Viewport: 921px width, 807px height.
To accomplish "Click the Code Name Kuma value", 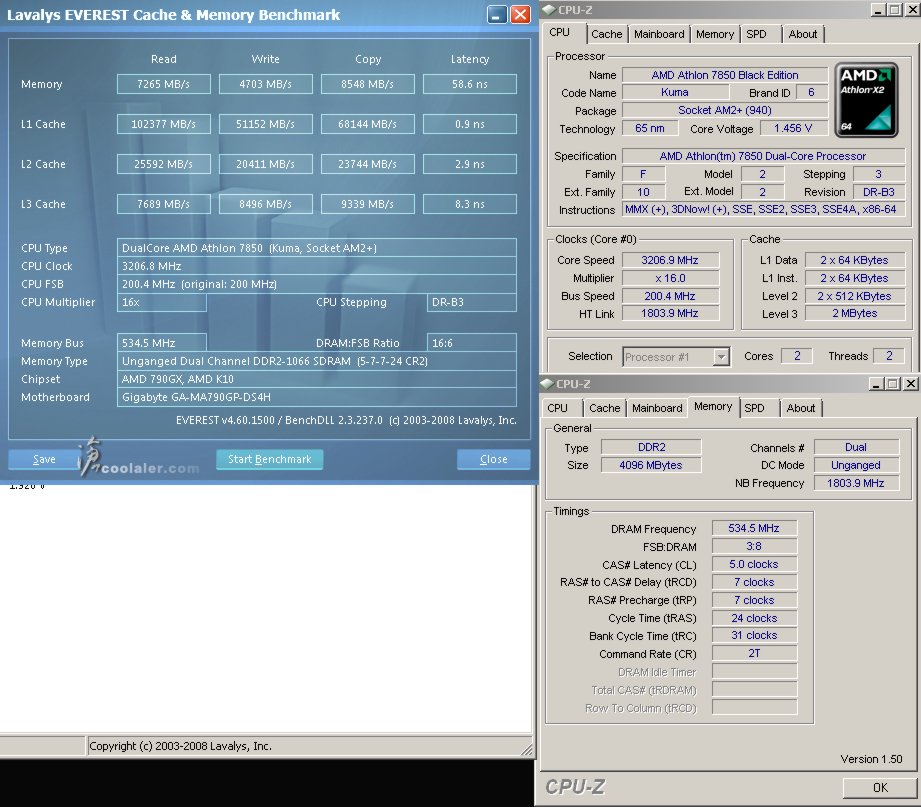I will [675, 92].
